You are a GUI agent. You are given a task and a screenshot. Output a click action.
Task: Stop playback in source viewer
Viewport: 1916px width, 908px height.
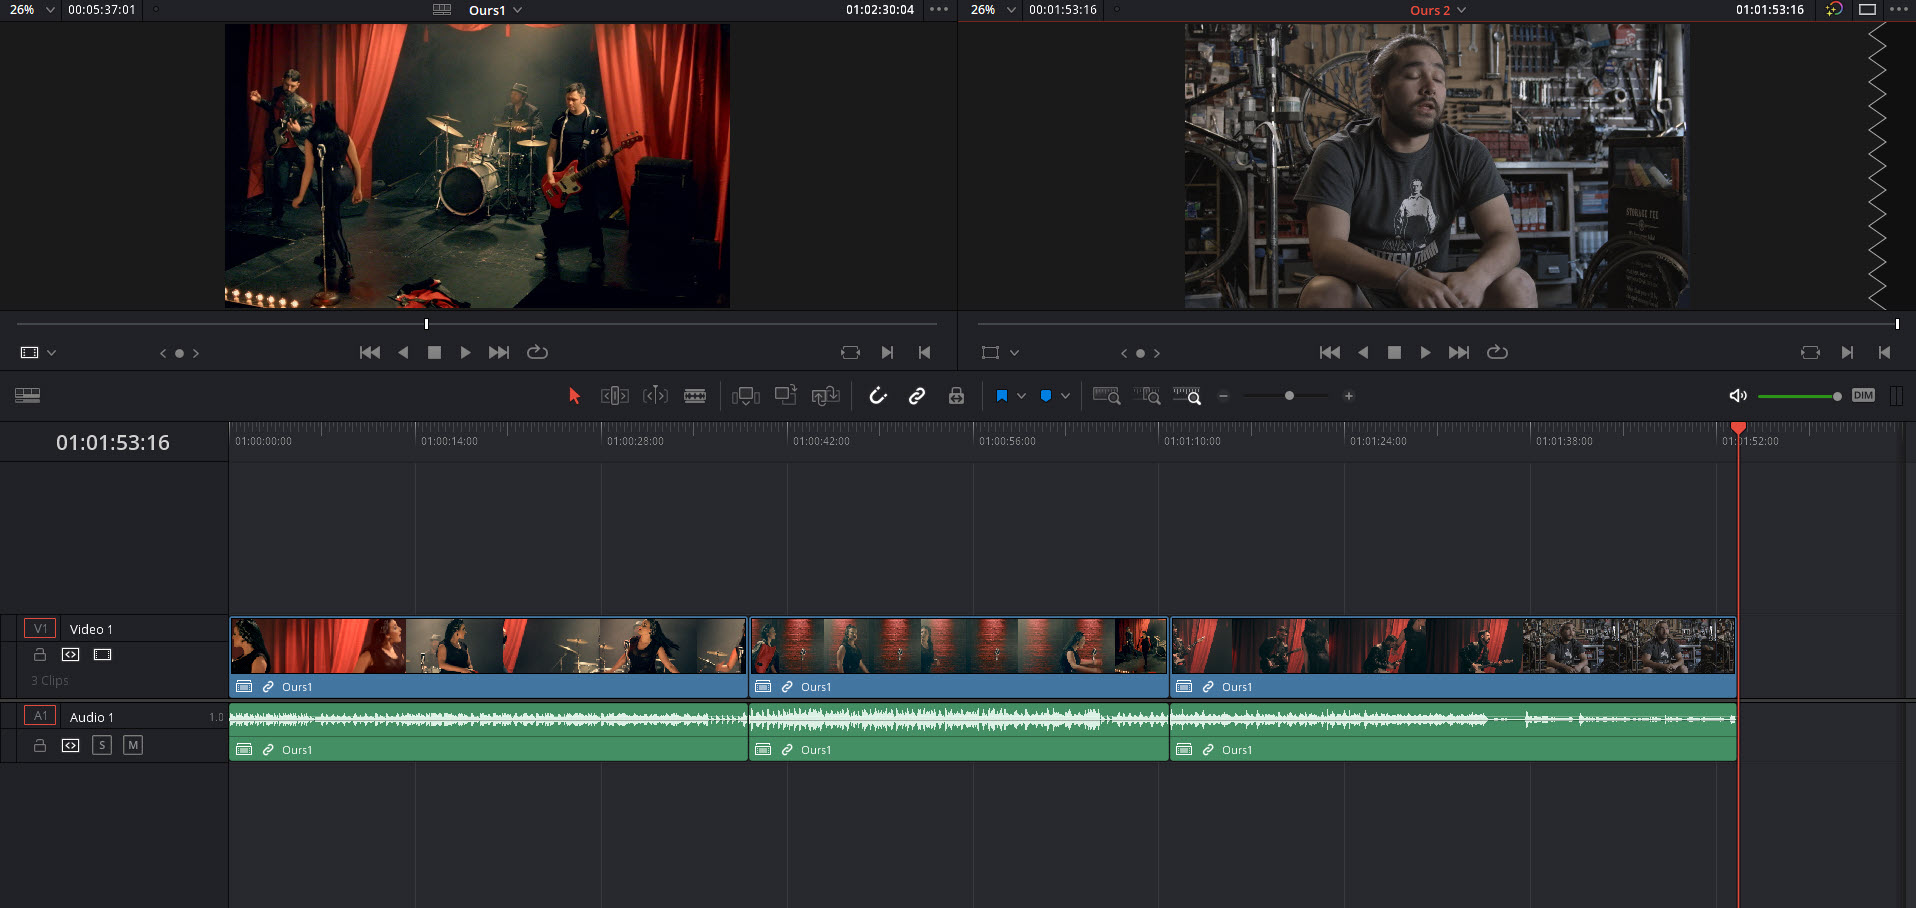[x=434, y=352]
